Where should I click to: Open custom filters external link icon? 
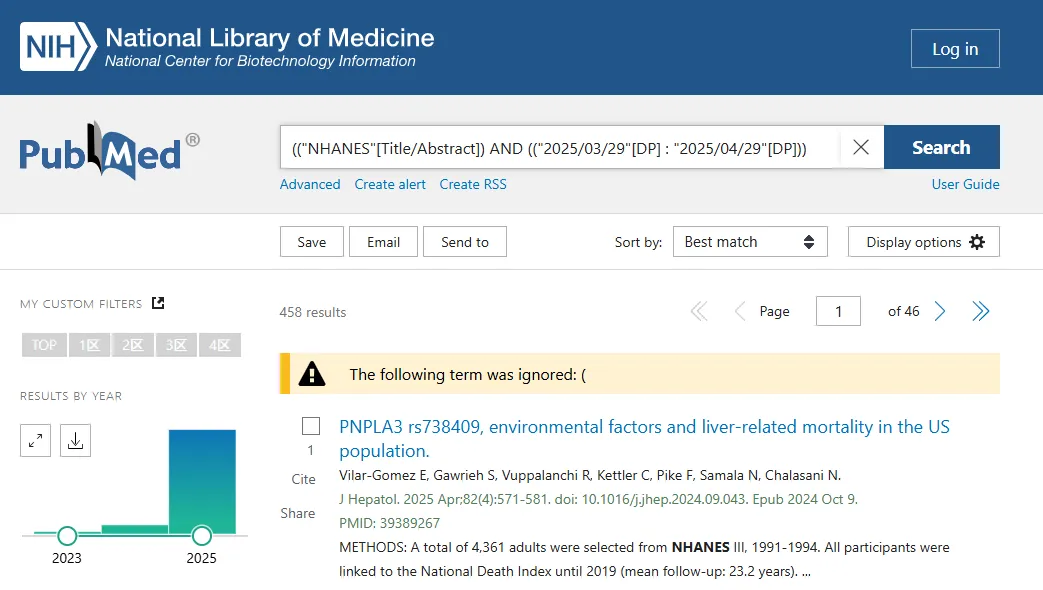(x=158, y=303)
